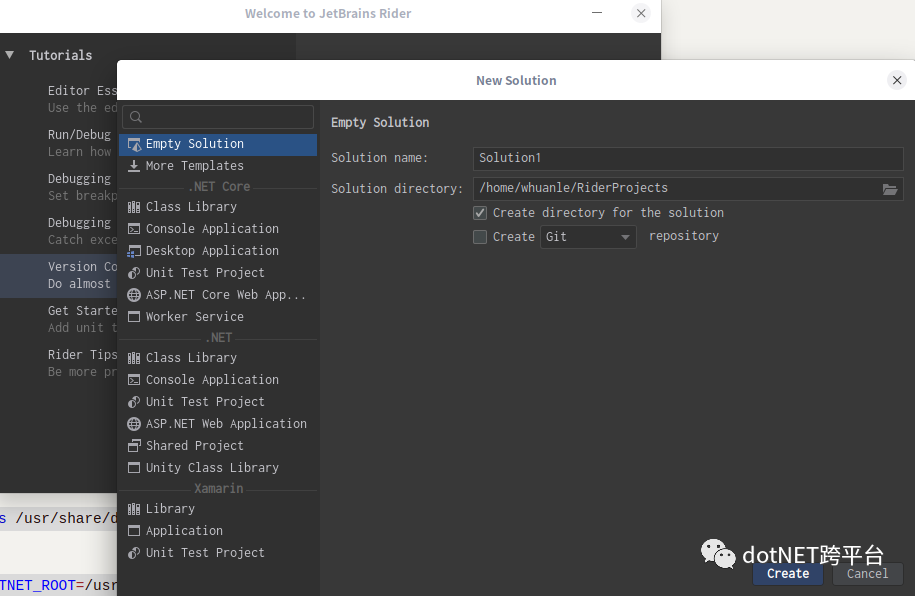Viewport: 915px width, 596px height.
Task: Open the Git repository type dropdown
Action: click(588, 237)
